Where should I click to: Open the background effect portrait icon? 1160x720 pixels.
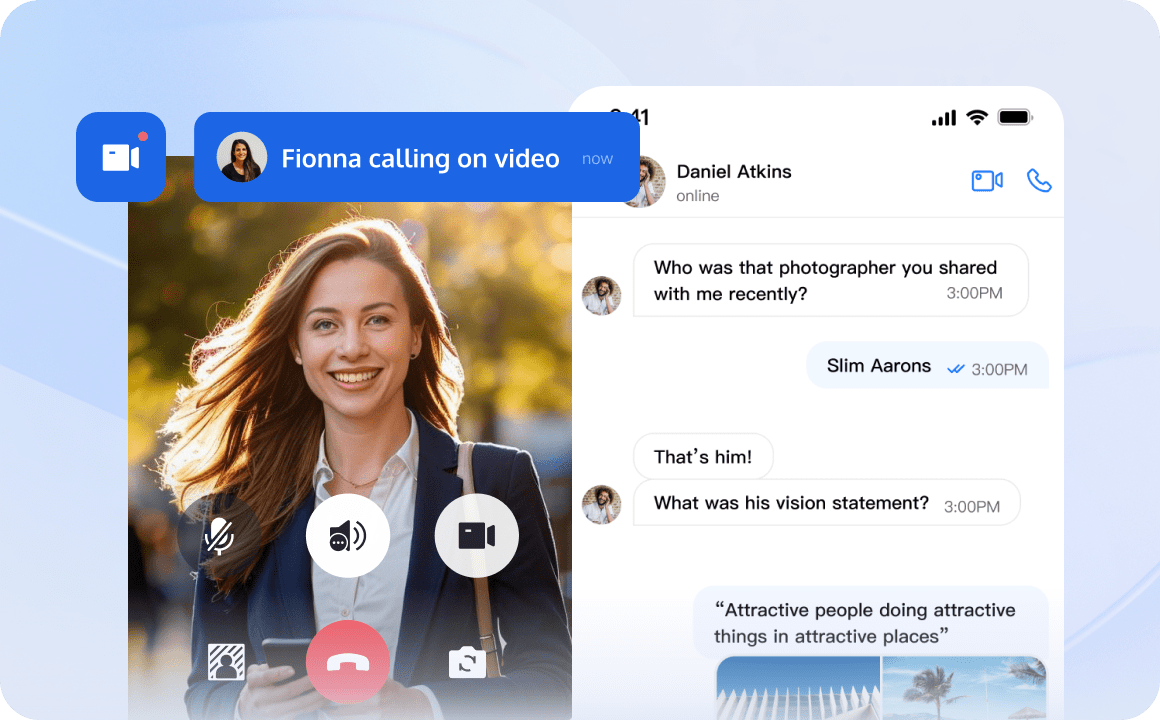[226, 662]
